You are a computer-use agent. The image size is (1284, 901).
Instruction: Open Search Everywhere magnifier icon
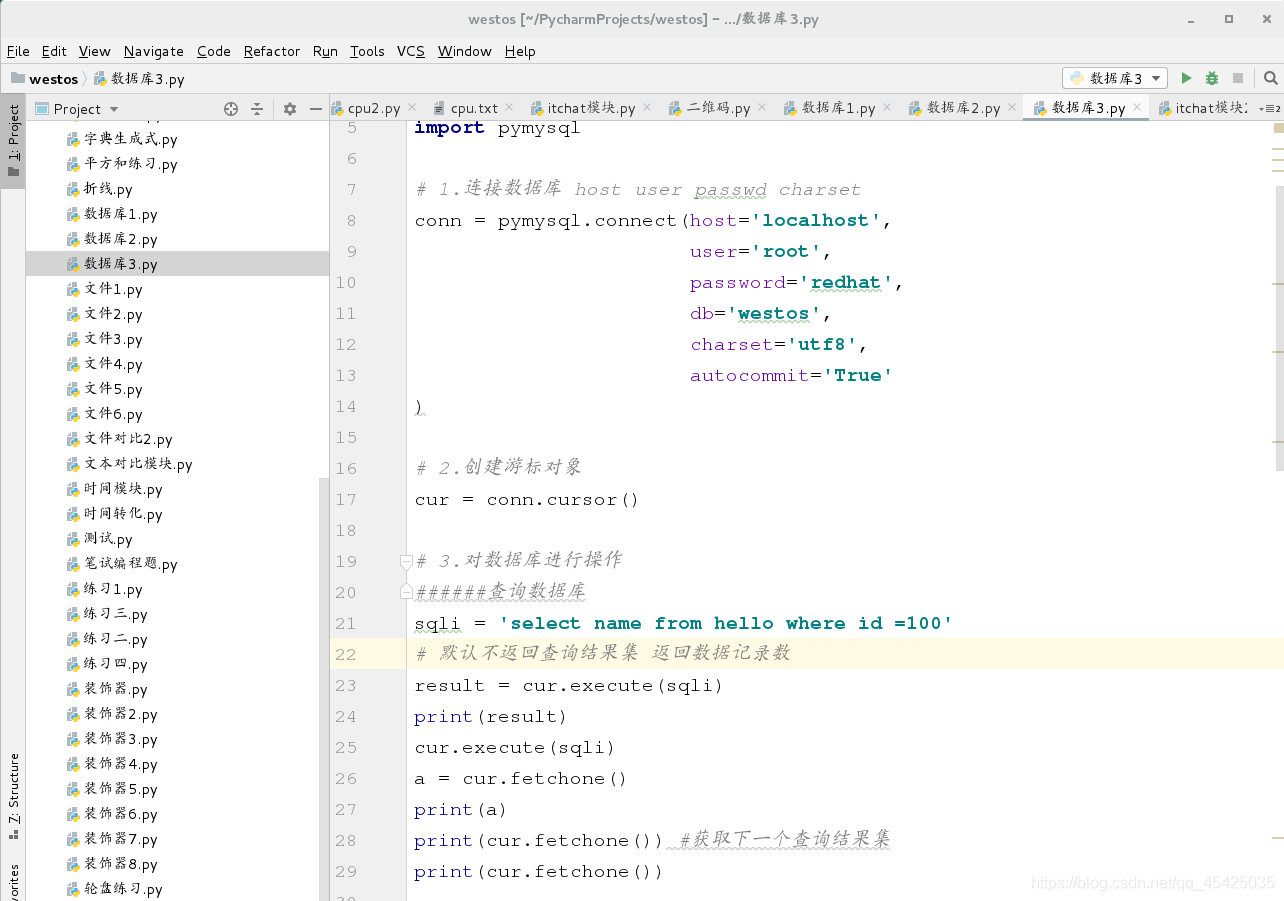1270,78
